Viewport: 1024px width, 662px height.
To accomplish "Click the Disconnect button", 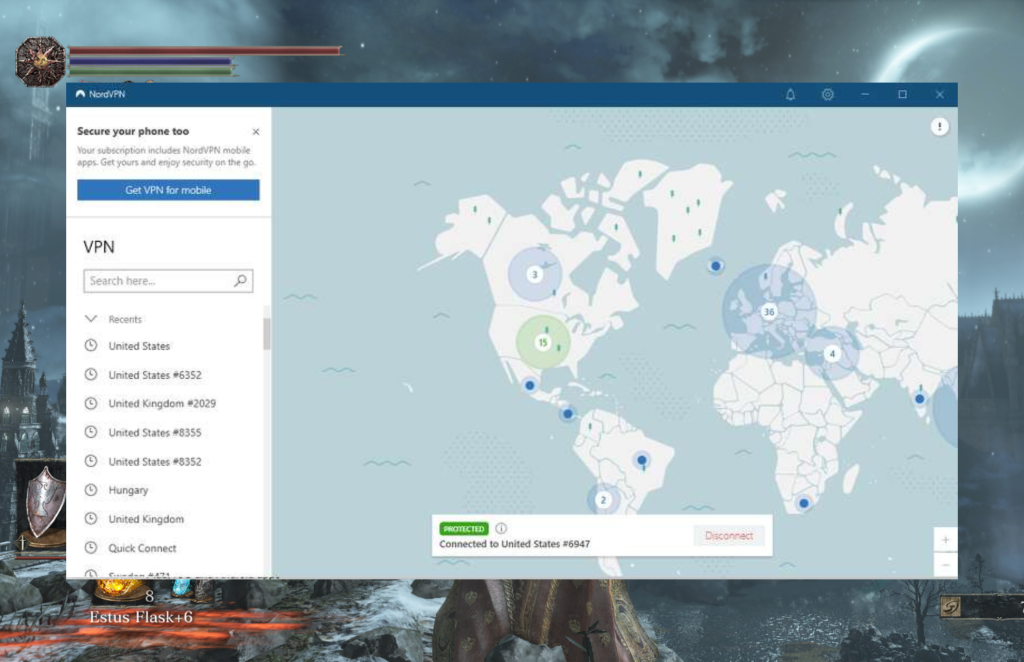I will pos(728,536).
